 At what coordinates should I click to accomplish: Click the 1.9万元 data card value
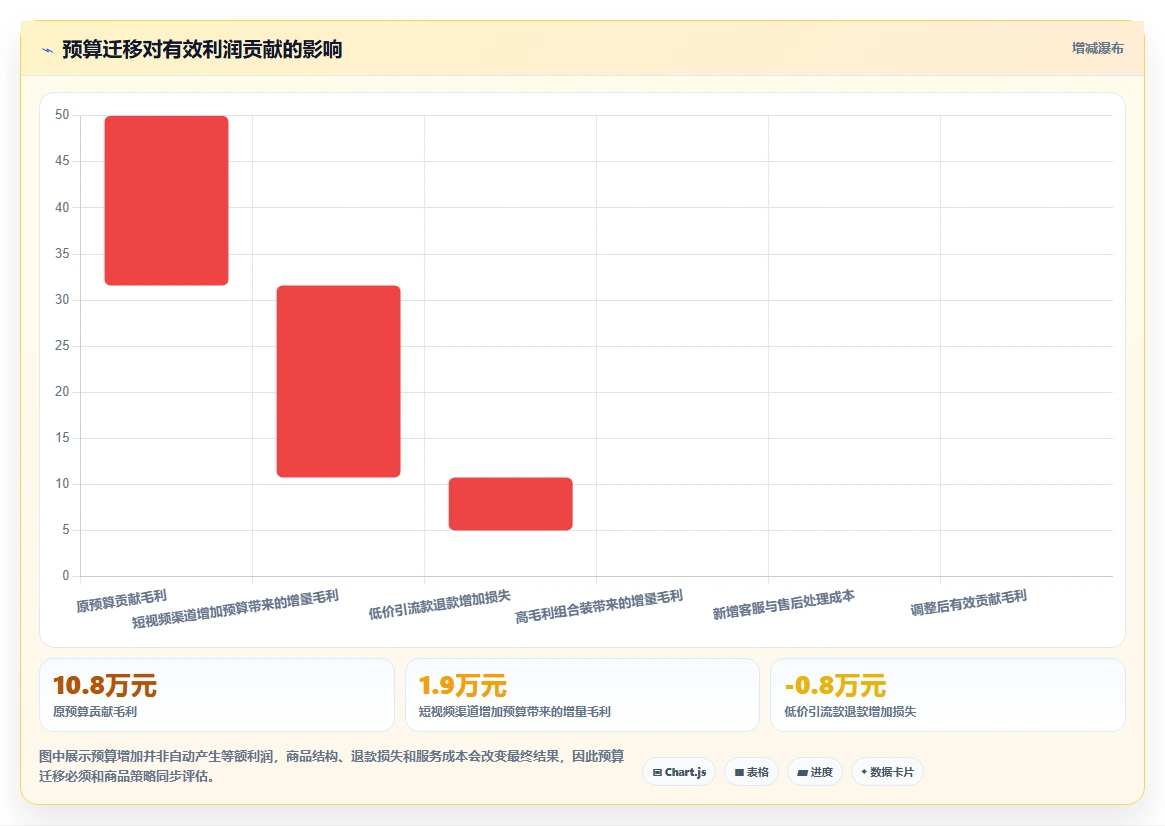point(462,686)
